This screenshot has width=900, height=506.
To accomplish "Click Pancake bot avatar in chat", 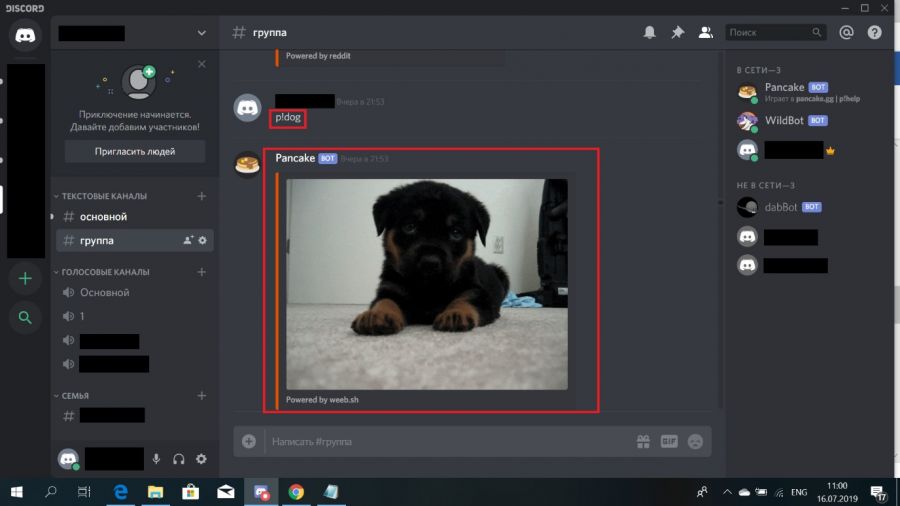I will (247, 164).
